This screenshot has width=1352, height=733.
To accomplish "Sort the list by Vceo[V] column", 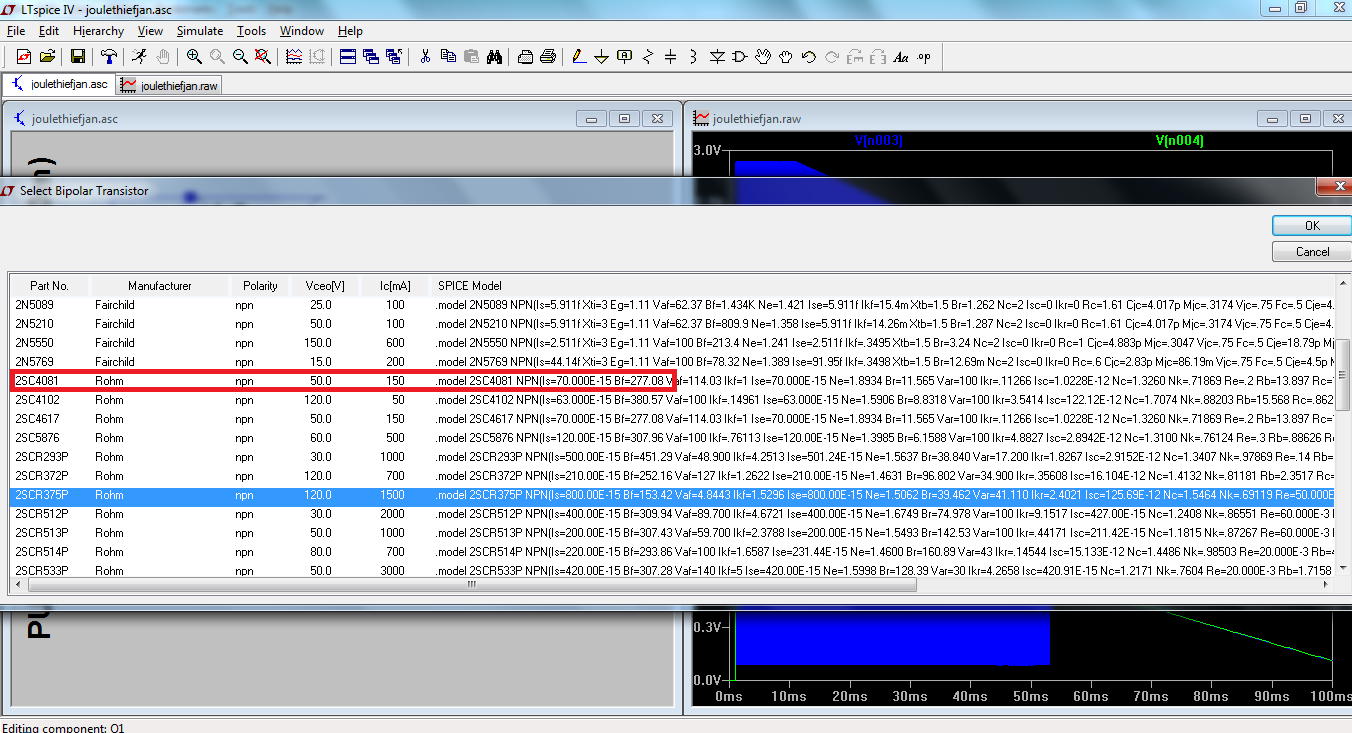I will 326,286.
